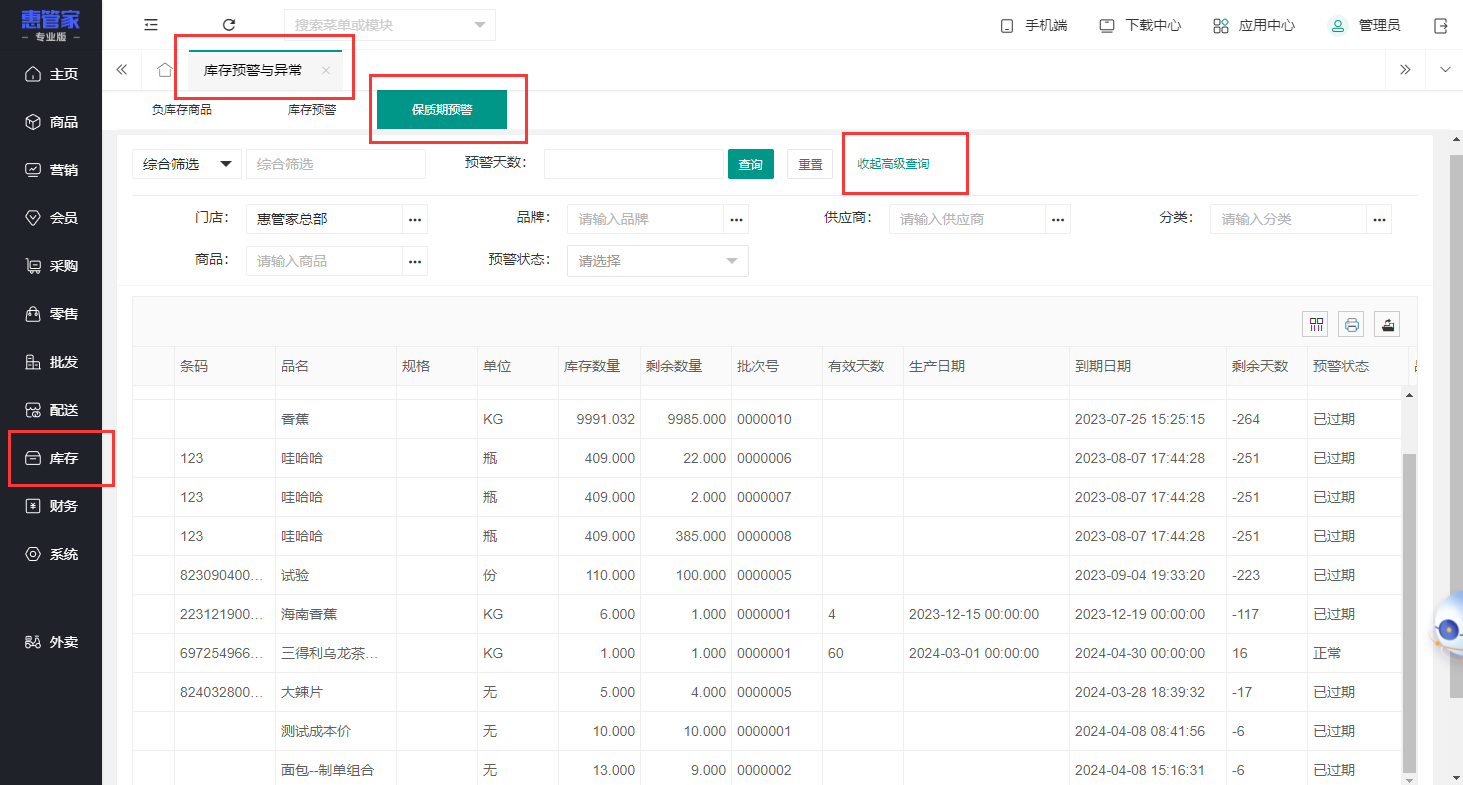Open the 零售 sidebar module
Image resolution: width=1463 pixels, height=785 pixels.
51,314
